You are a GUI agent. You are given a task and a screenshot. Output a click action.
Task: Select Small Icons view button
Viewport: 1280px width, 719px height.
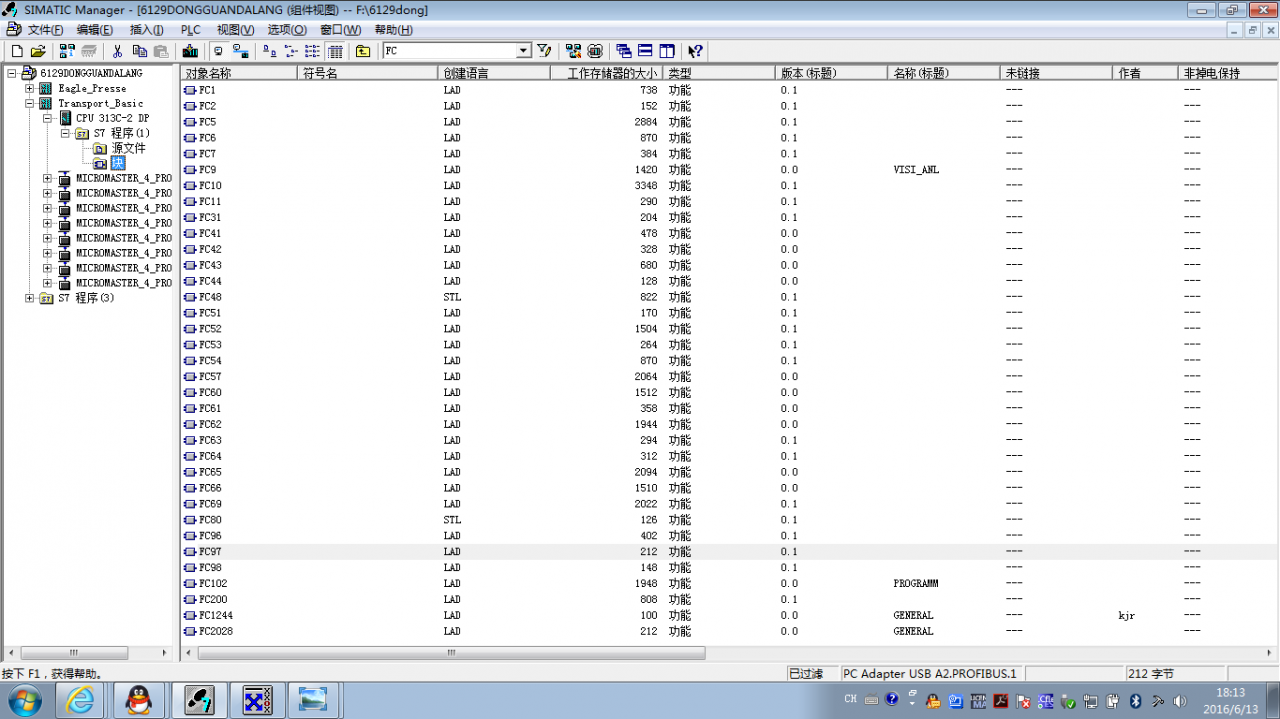[292, 51]
